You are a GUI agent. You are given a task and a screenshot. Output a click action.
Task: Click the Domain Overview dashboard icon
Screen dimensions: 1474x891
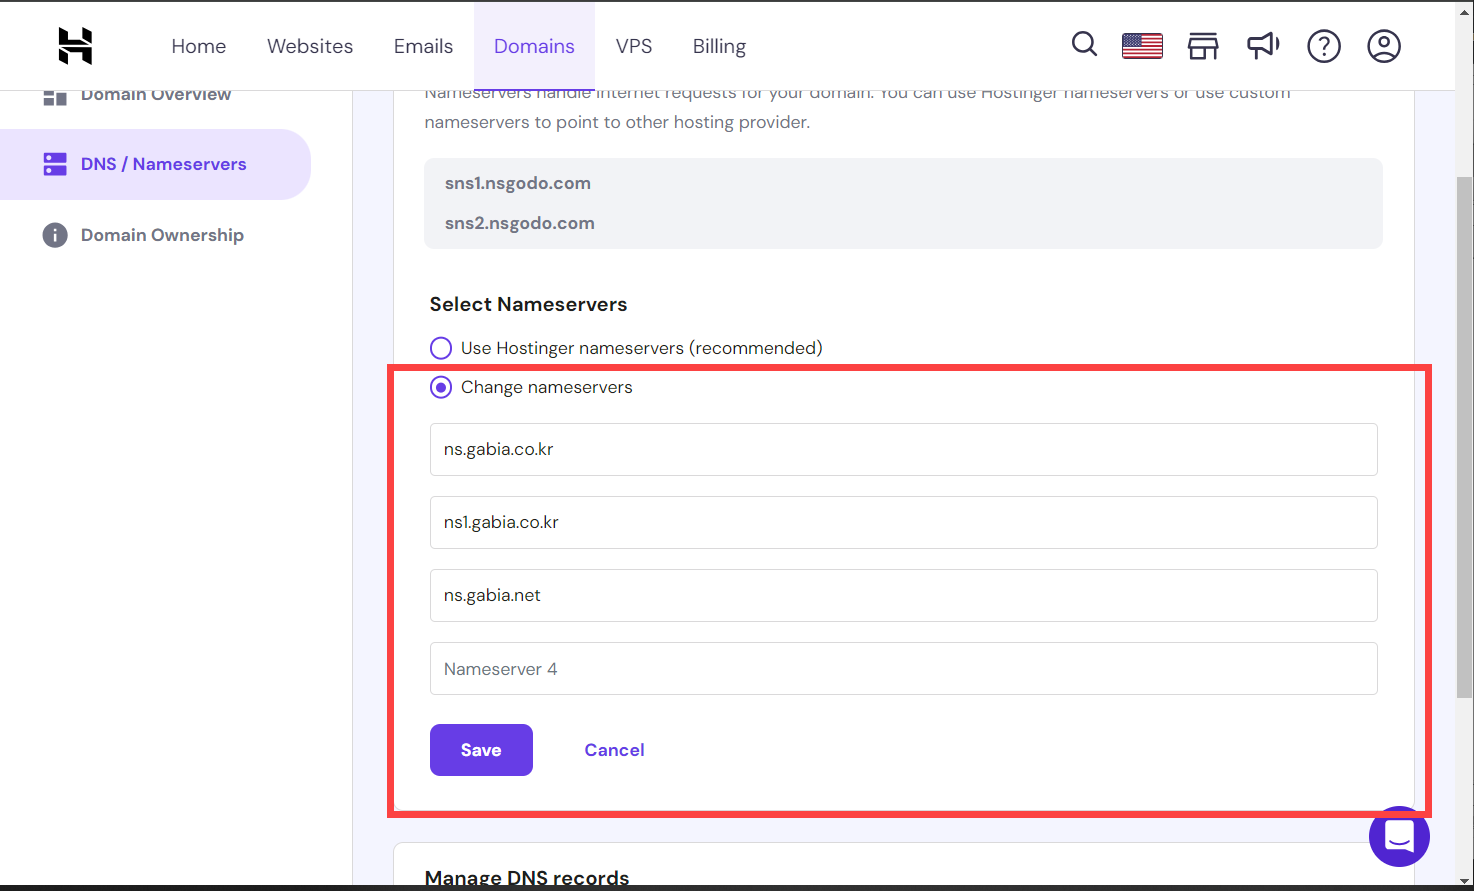click(x=55, y=96)
